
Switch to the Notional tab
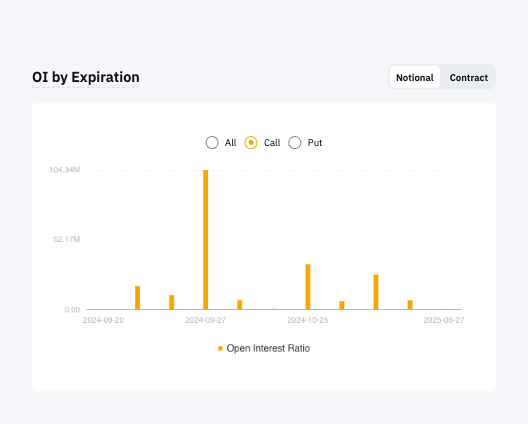click(x=415, y=77)
